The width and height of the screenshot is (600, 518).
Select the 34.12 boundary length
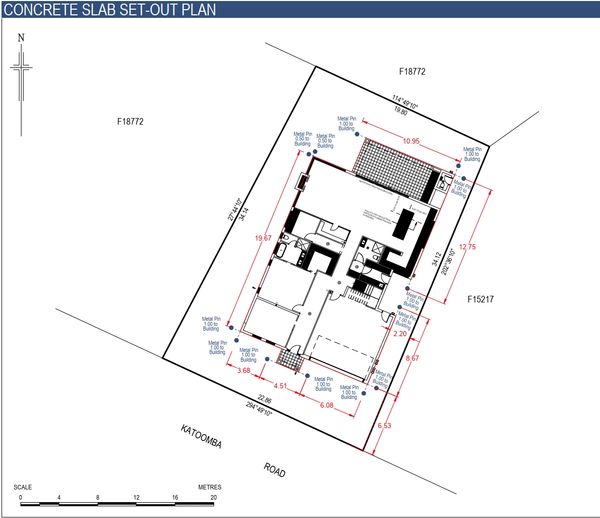click(x=437, y=259)
